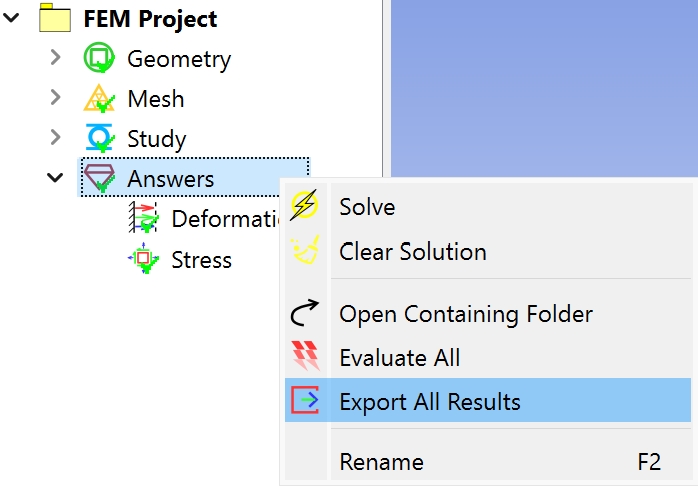Click the blue Study node icon

pos(99,138)
